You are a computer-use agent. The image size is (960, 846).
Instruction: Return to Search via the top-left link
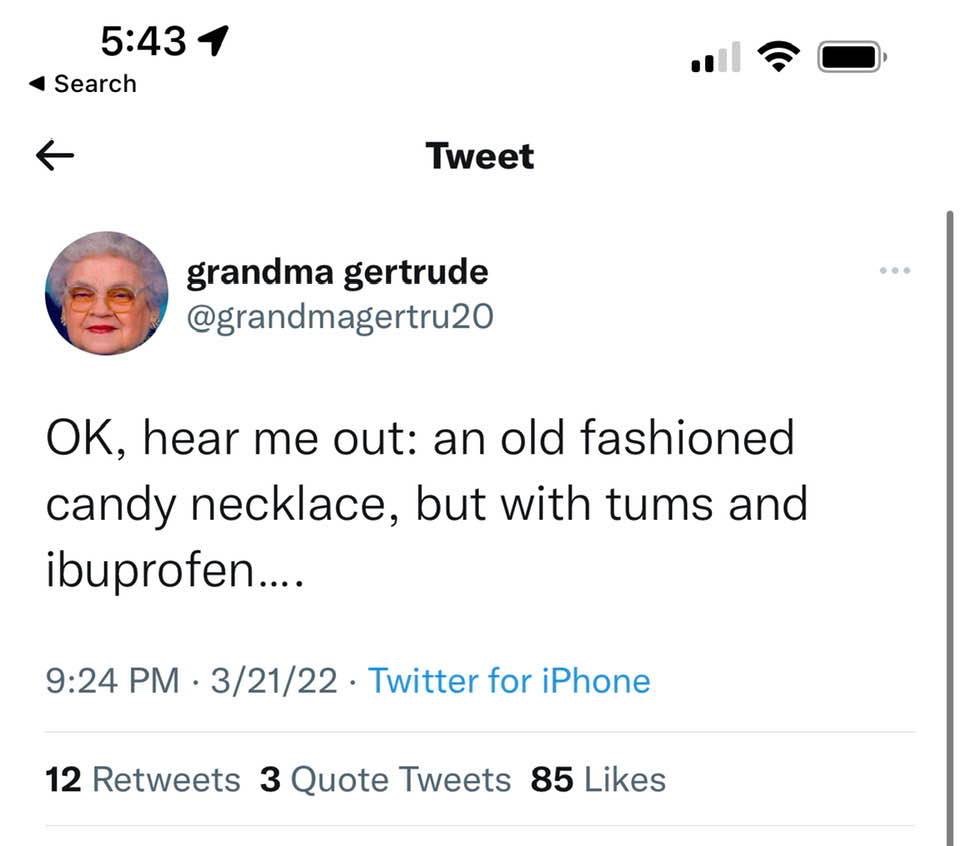coord(84,84)
